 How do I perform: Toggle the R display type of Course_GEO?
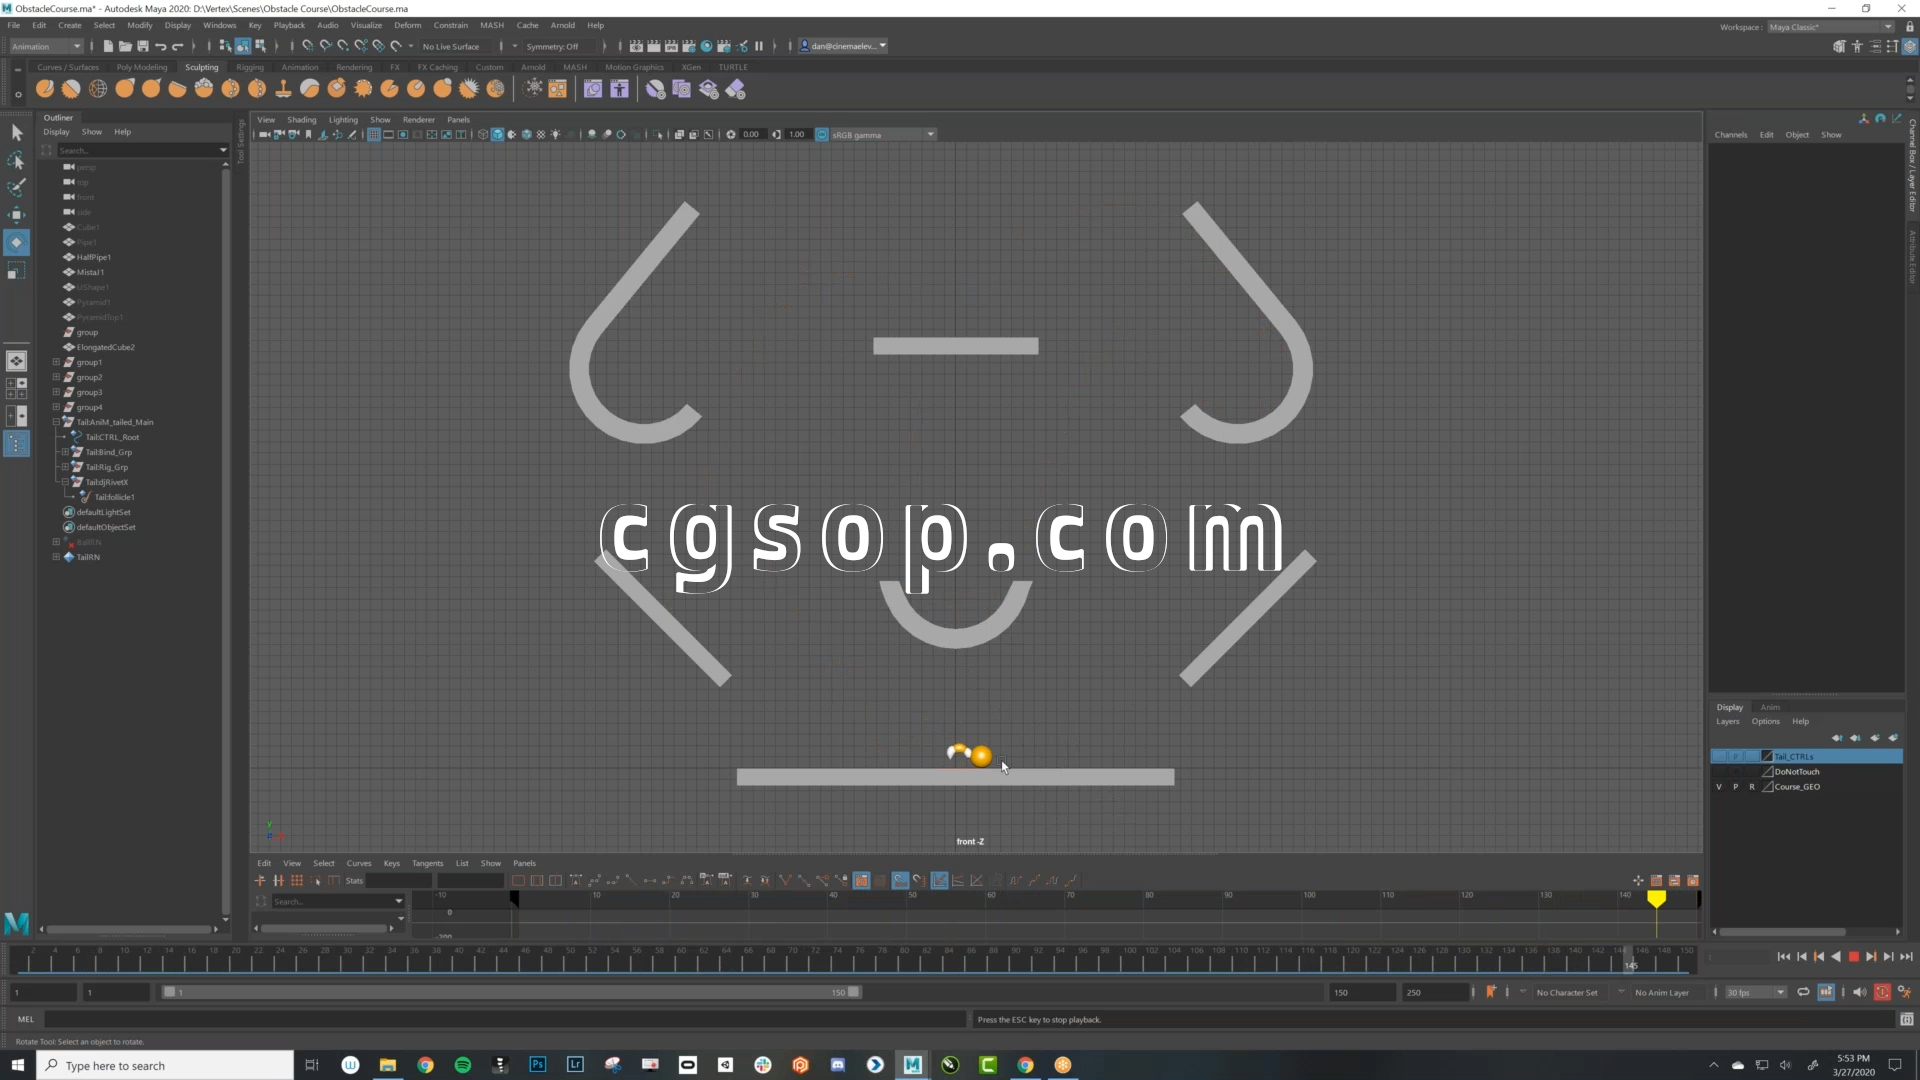[1751, 787]
